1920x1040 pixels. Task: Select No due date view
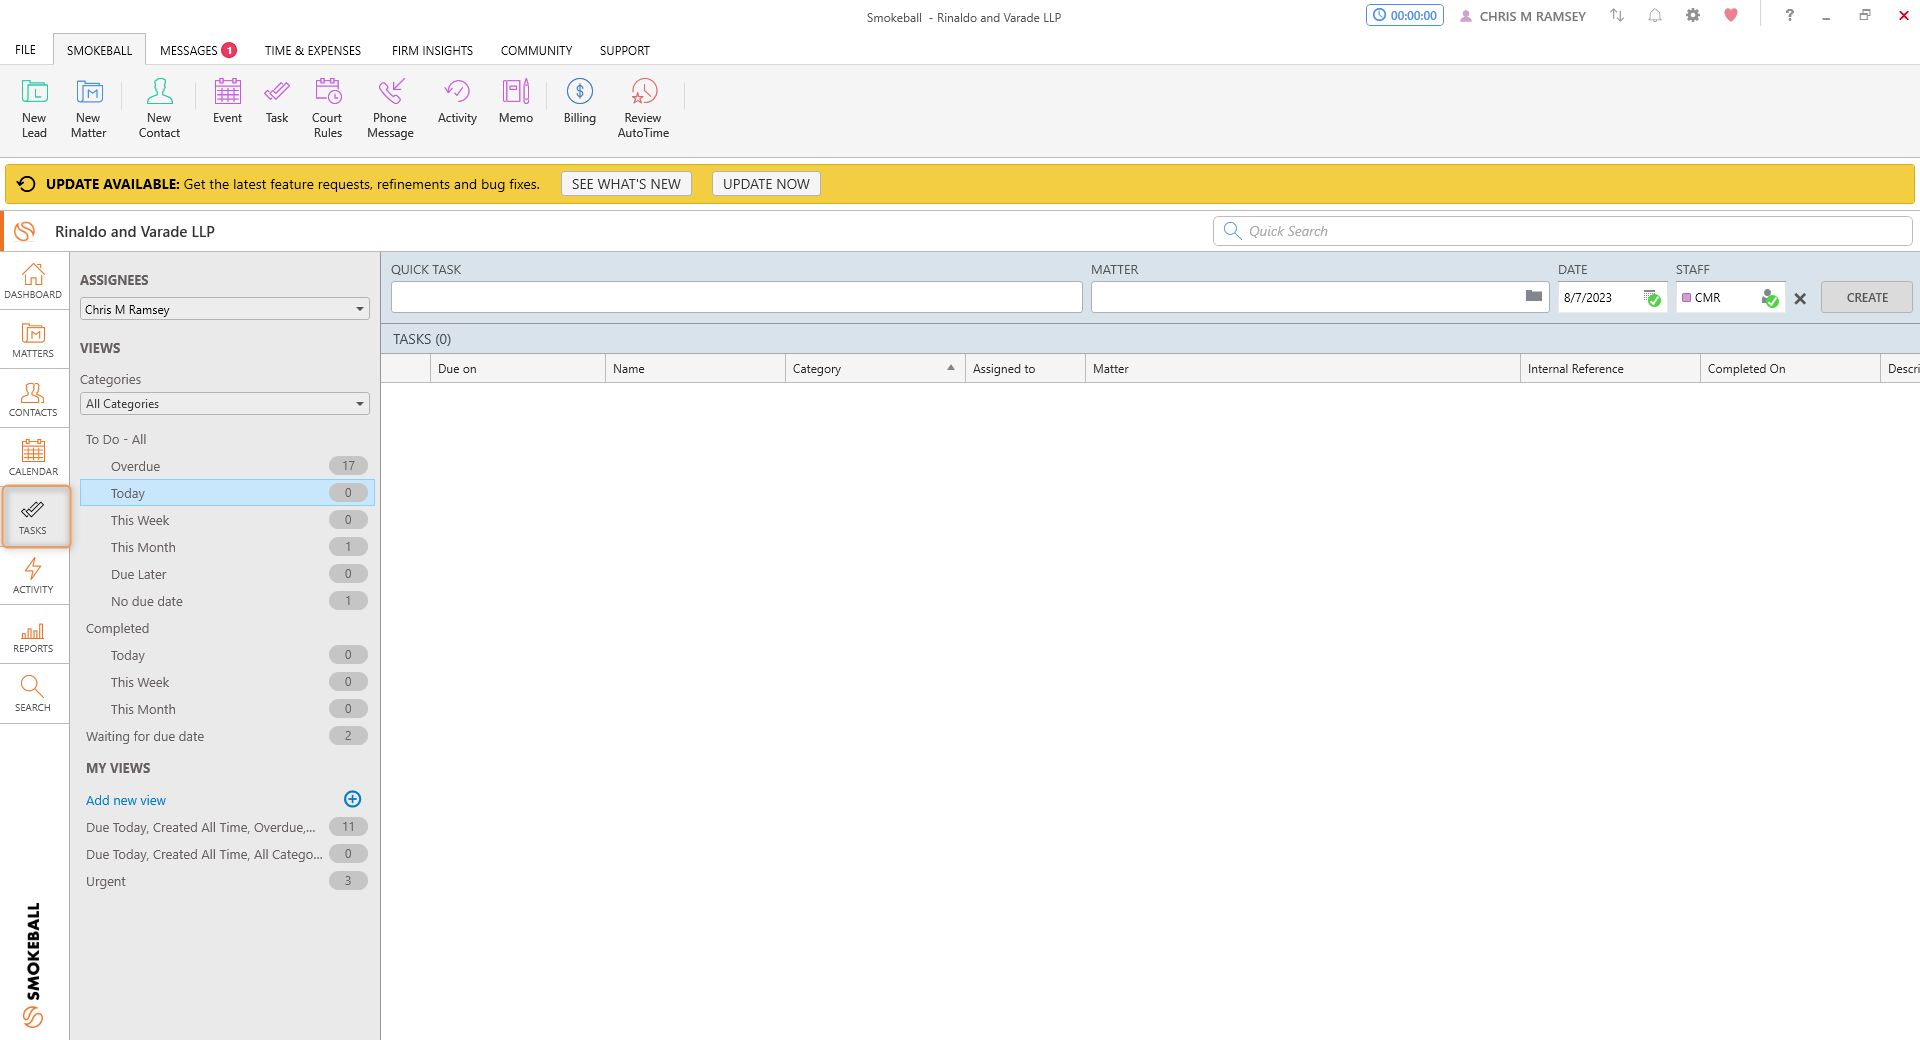click(x=225, y=601)
